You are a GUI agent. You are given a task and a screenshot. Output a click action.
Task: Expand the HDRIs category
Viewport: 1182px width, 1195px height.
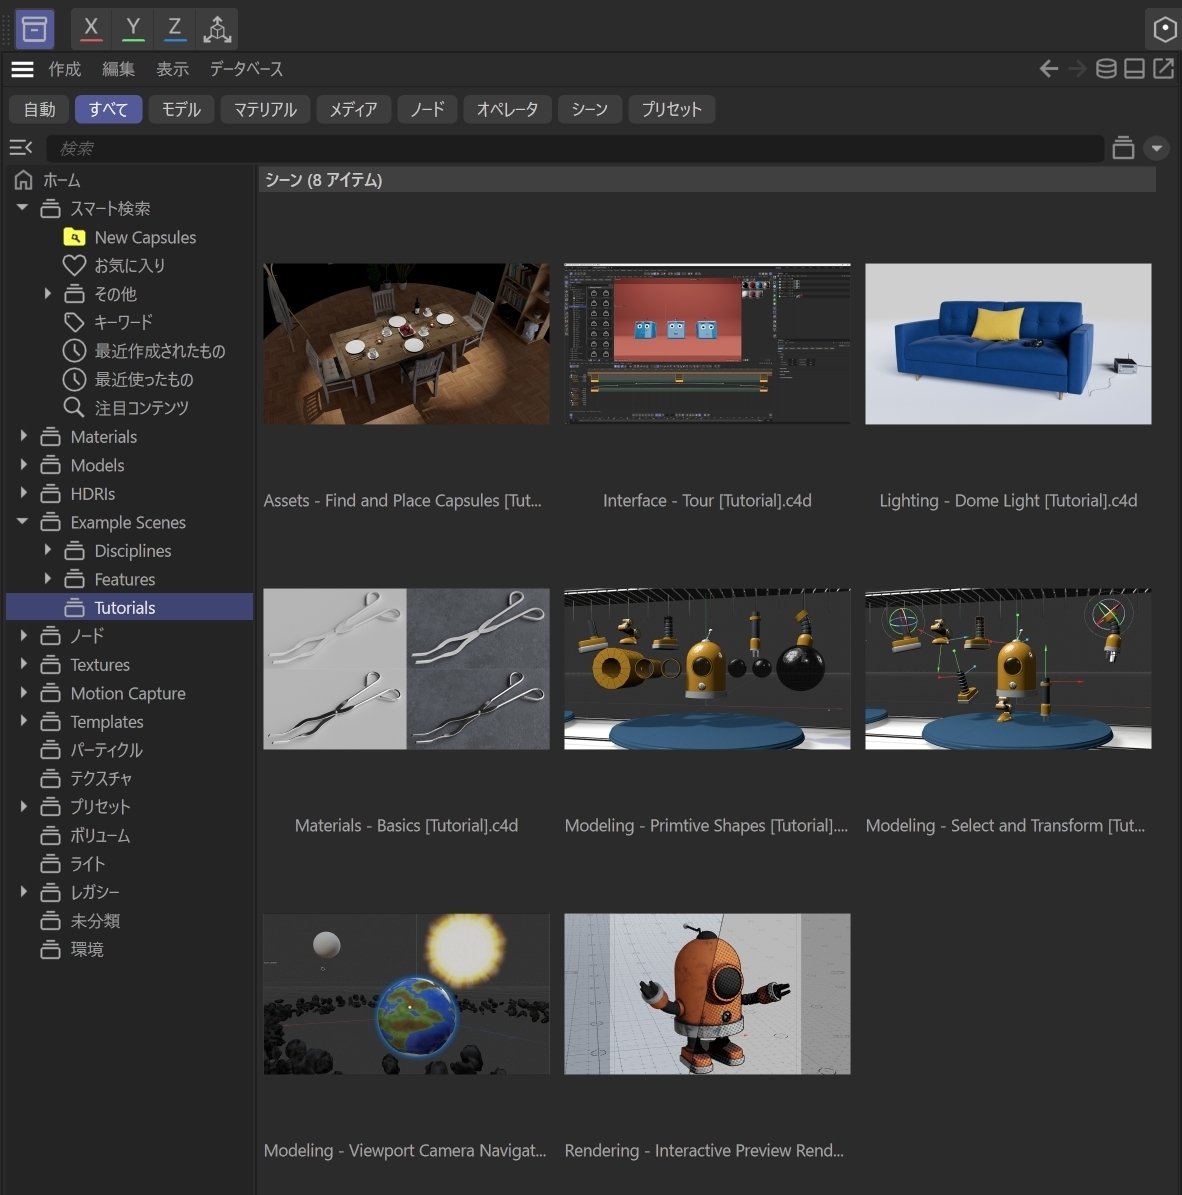[23, 493]
